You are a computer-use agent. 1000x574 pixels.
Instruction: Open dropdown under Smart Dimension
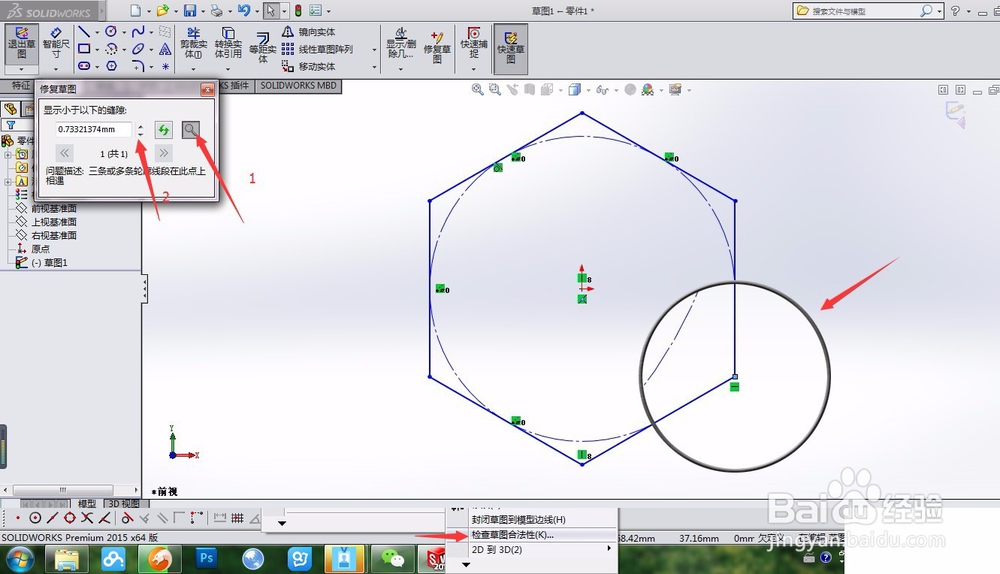tap(55, 69)
